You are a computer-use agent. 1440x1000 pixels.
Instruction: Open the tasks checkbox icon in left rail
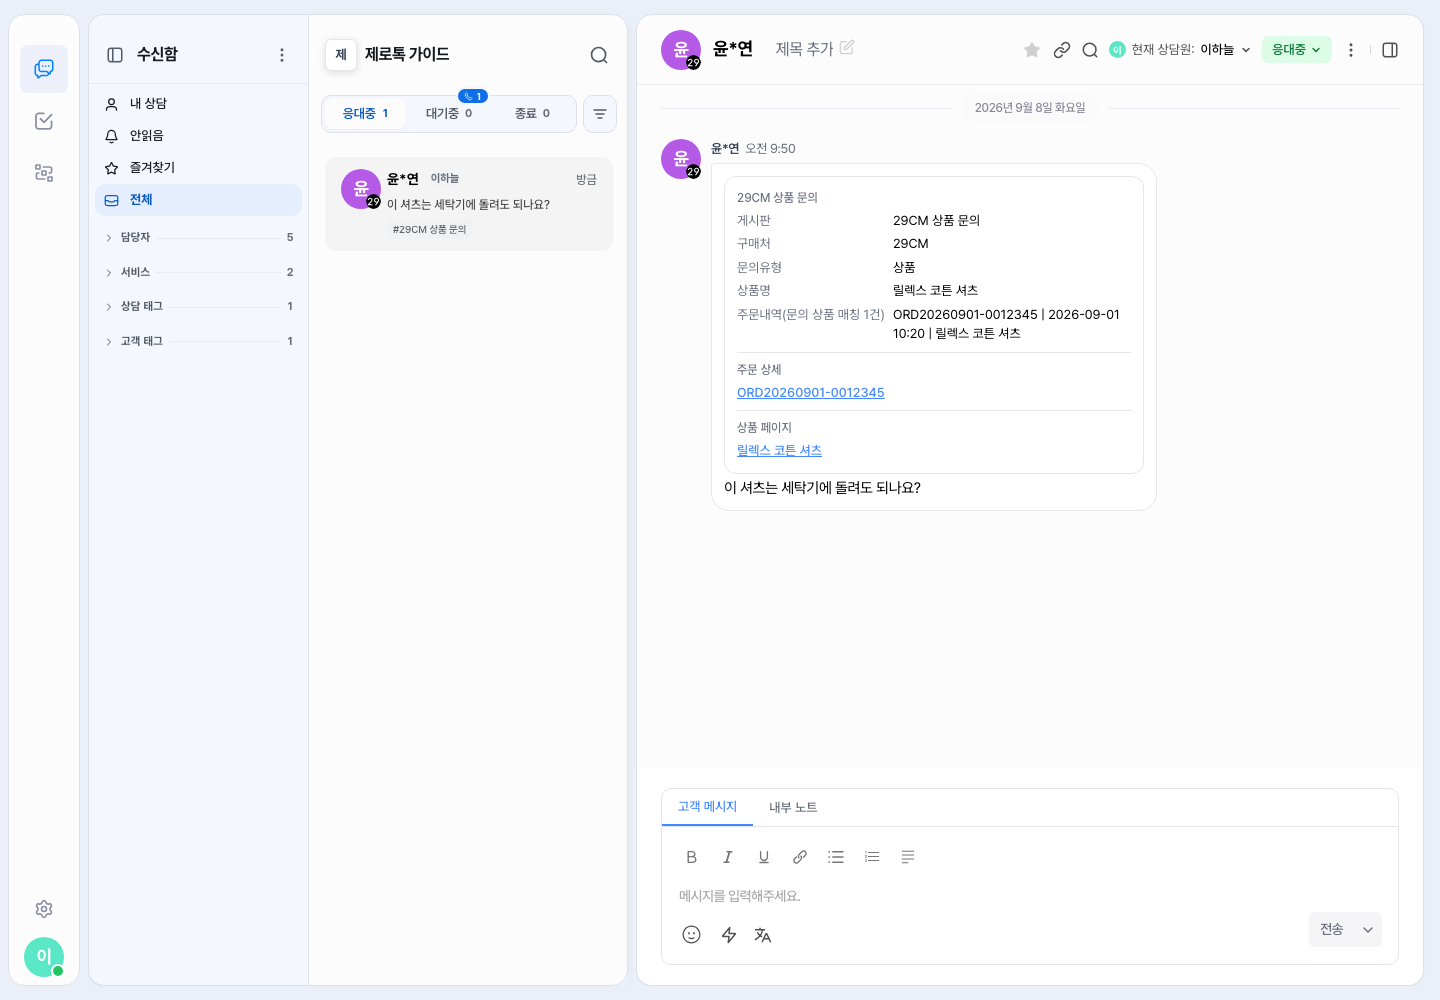(44, 121)
